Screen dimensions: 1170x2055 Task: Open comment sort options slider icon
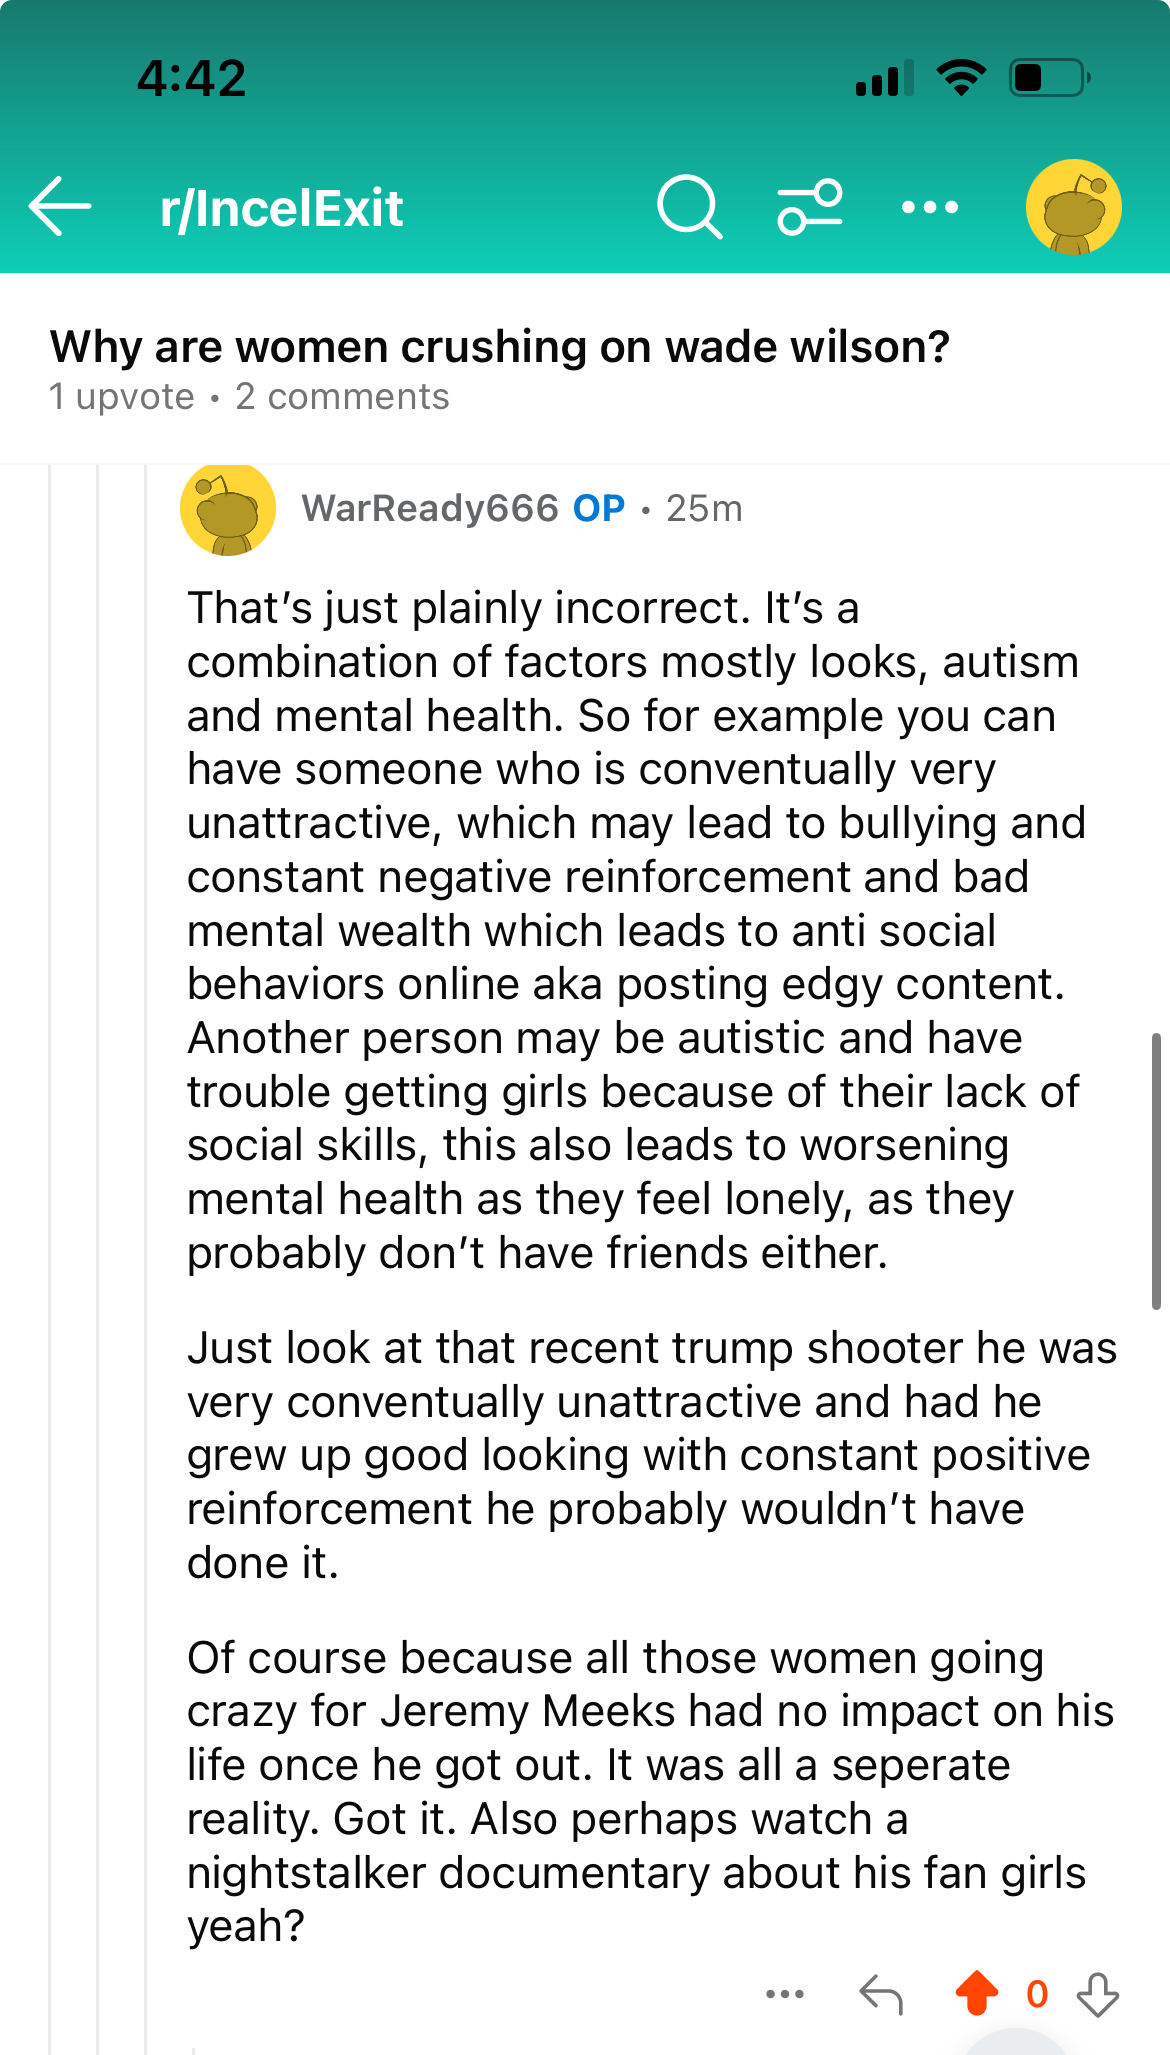click(x=810, y=207)
